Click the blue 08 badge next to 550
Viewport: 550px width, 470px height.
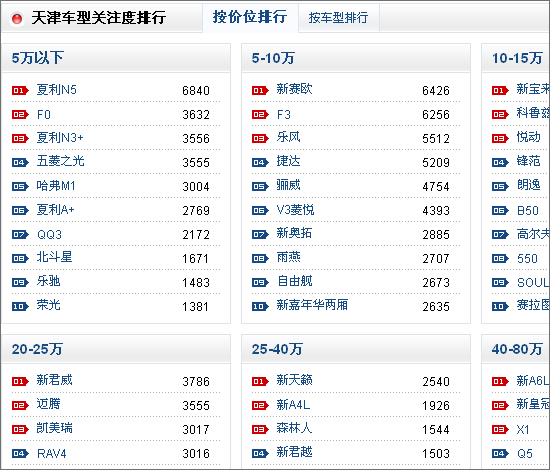[x=500, y=258]
